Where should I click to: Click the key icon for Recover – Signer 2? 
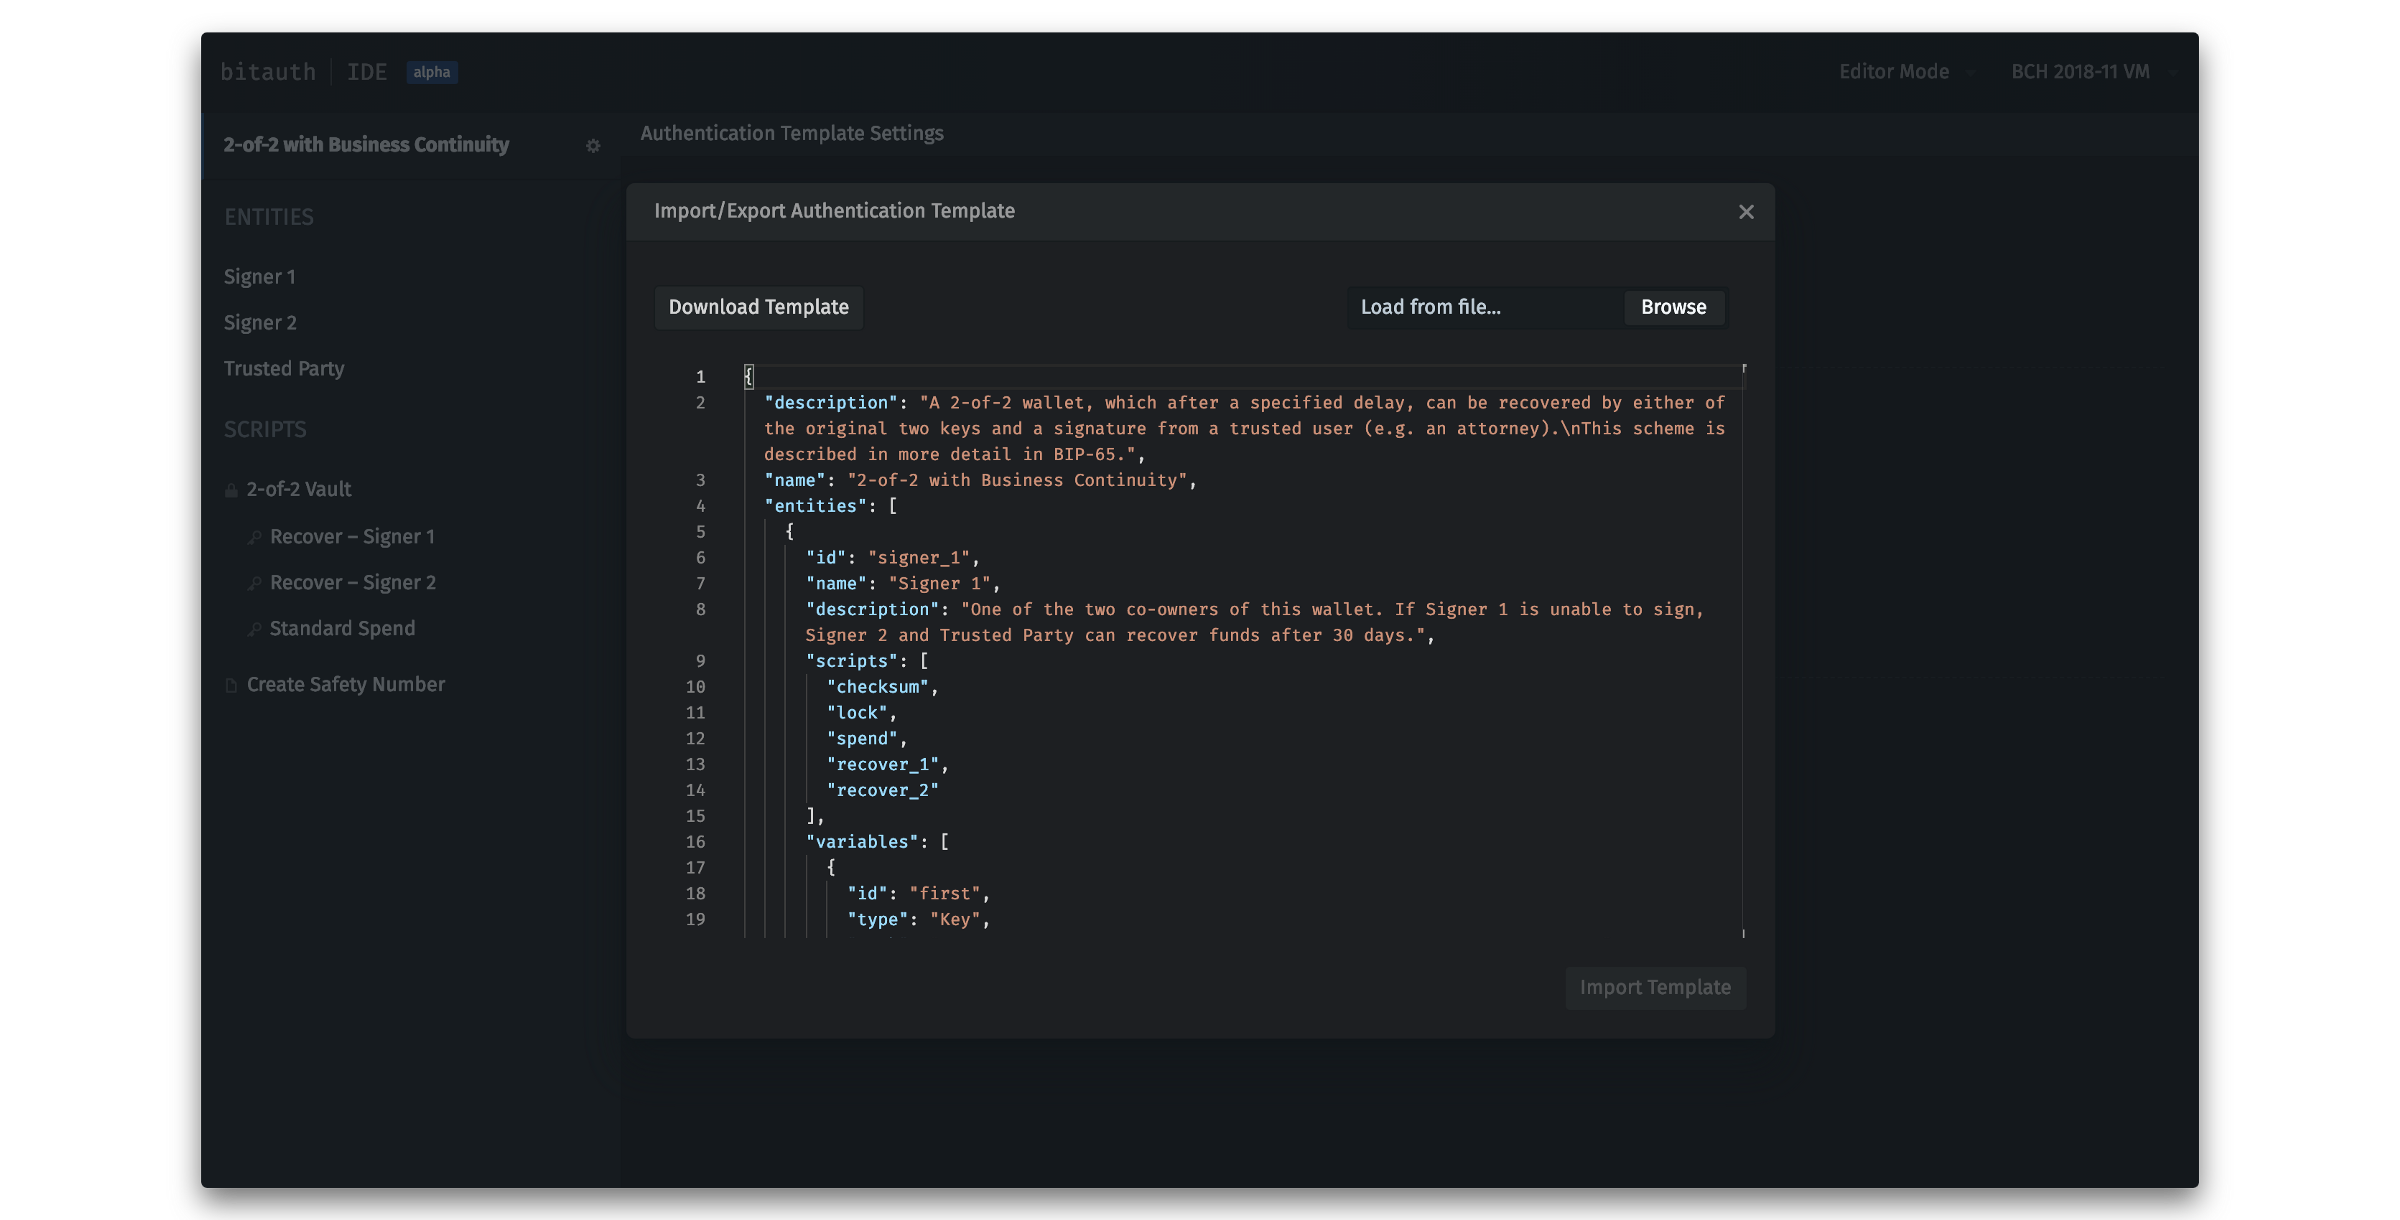coord(255,584)
